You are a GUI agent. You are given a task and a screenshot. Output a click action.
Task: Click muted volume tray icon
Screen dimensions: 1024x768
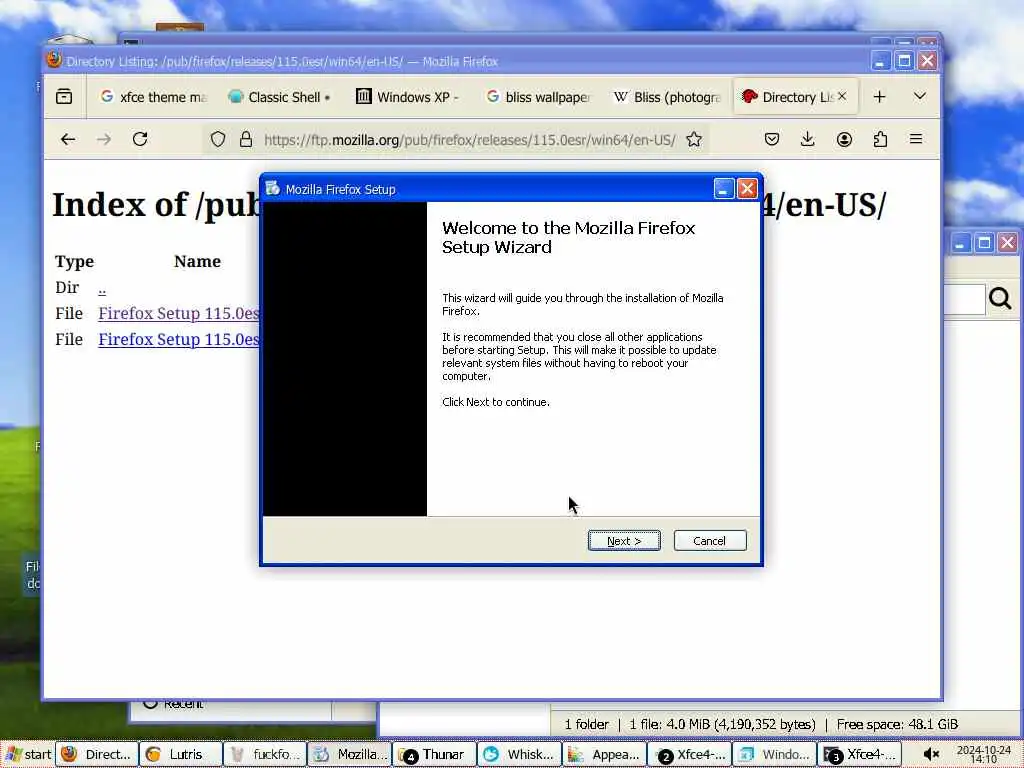pos(931,754)
